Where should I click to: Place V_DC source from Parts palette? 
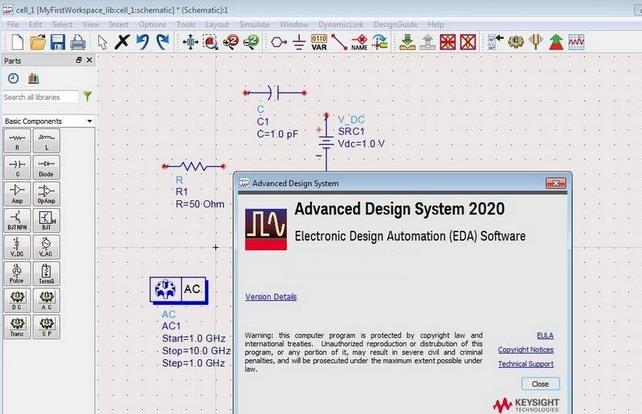pyautogui.click(x=17, y=247)
